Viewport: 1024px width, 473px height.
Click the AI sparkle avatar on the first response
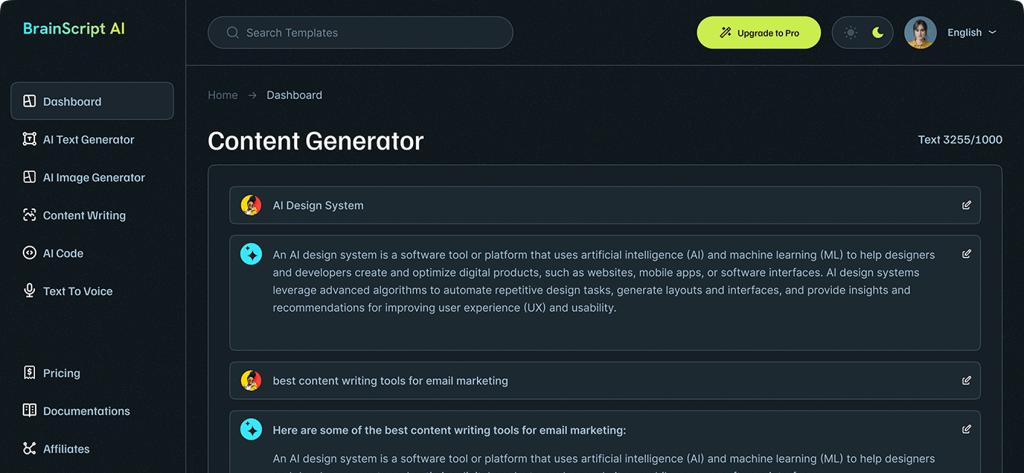pos(251,254)
